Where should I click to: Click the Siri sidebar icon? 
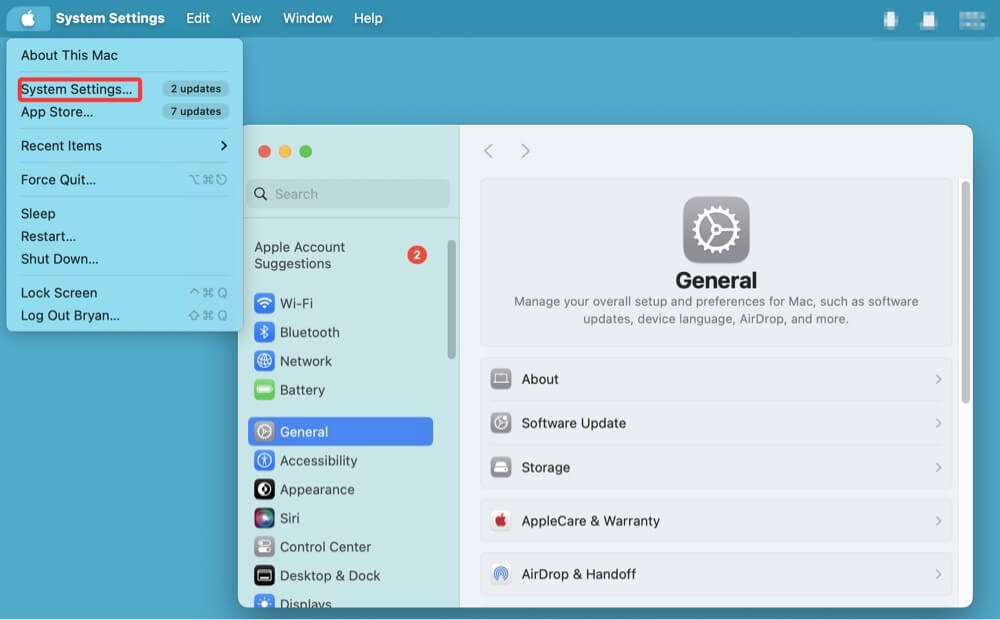(263, 518)
